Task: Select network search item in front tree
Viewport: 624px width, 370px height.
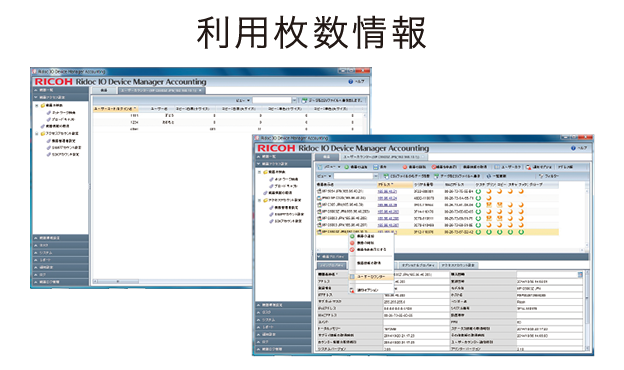Action: coord(286,179)
